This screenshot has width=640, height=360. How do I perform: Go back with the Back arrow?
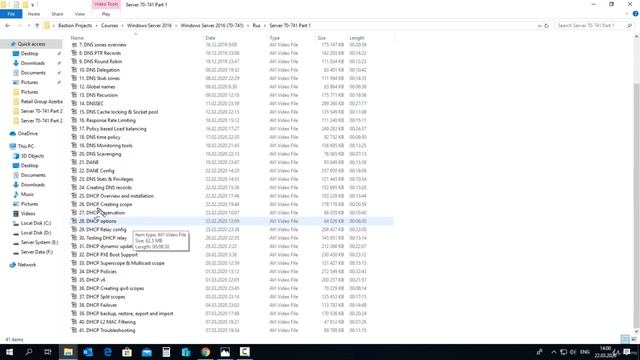8,25
